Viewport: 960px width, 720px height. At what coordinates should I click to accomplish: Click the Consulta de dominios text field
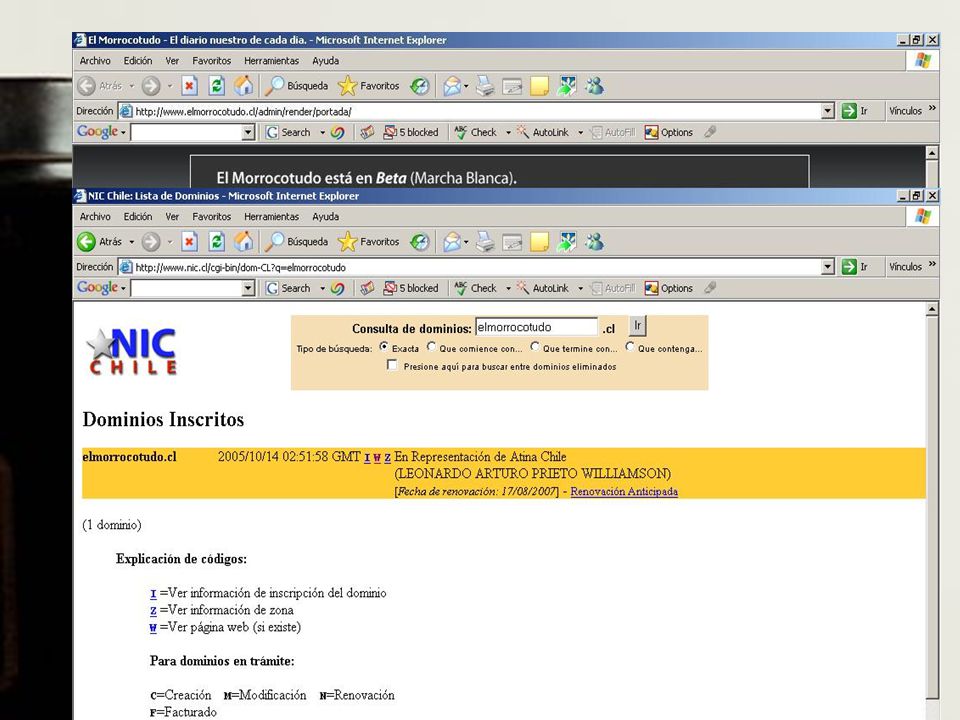point(536,327)
